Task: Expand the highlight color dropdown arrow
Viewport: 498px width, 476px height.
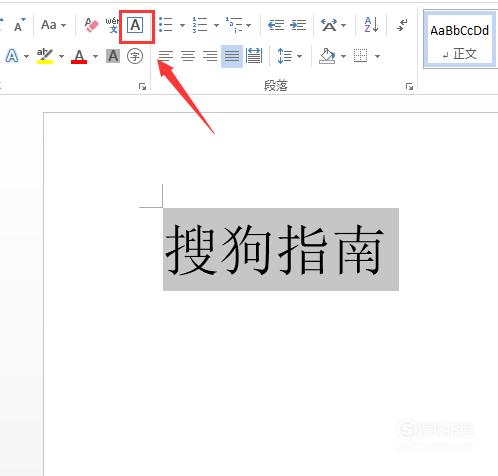Action: 61,56
